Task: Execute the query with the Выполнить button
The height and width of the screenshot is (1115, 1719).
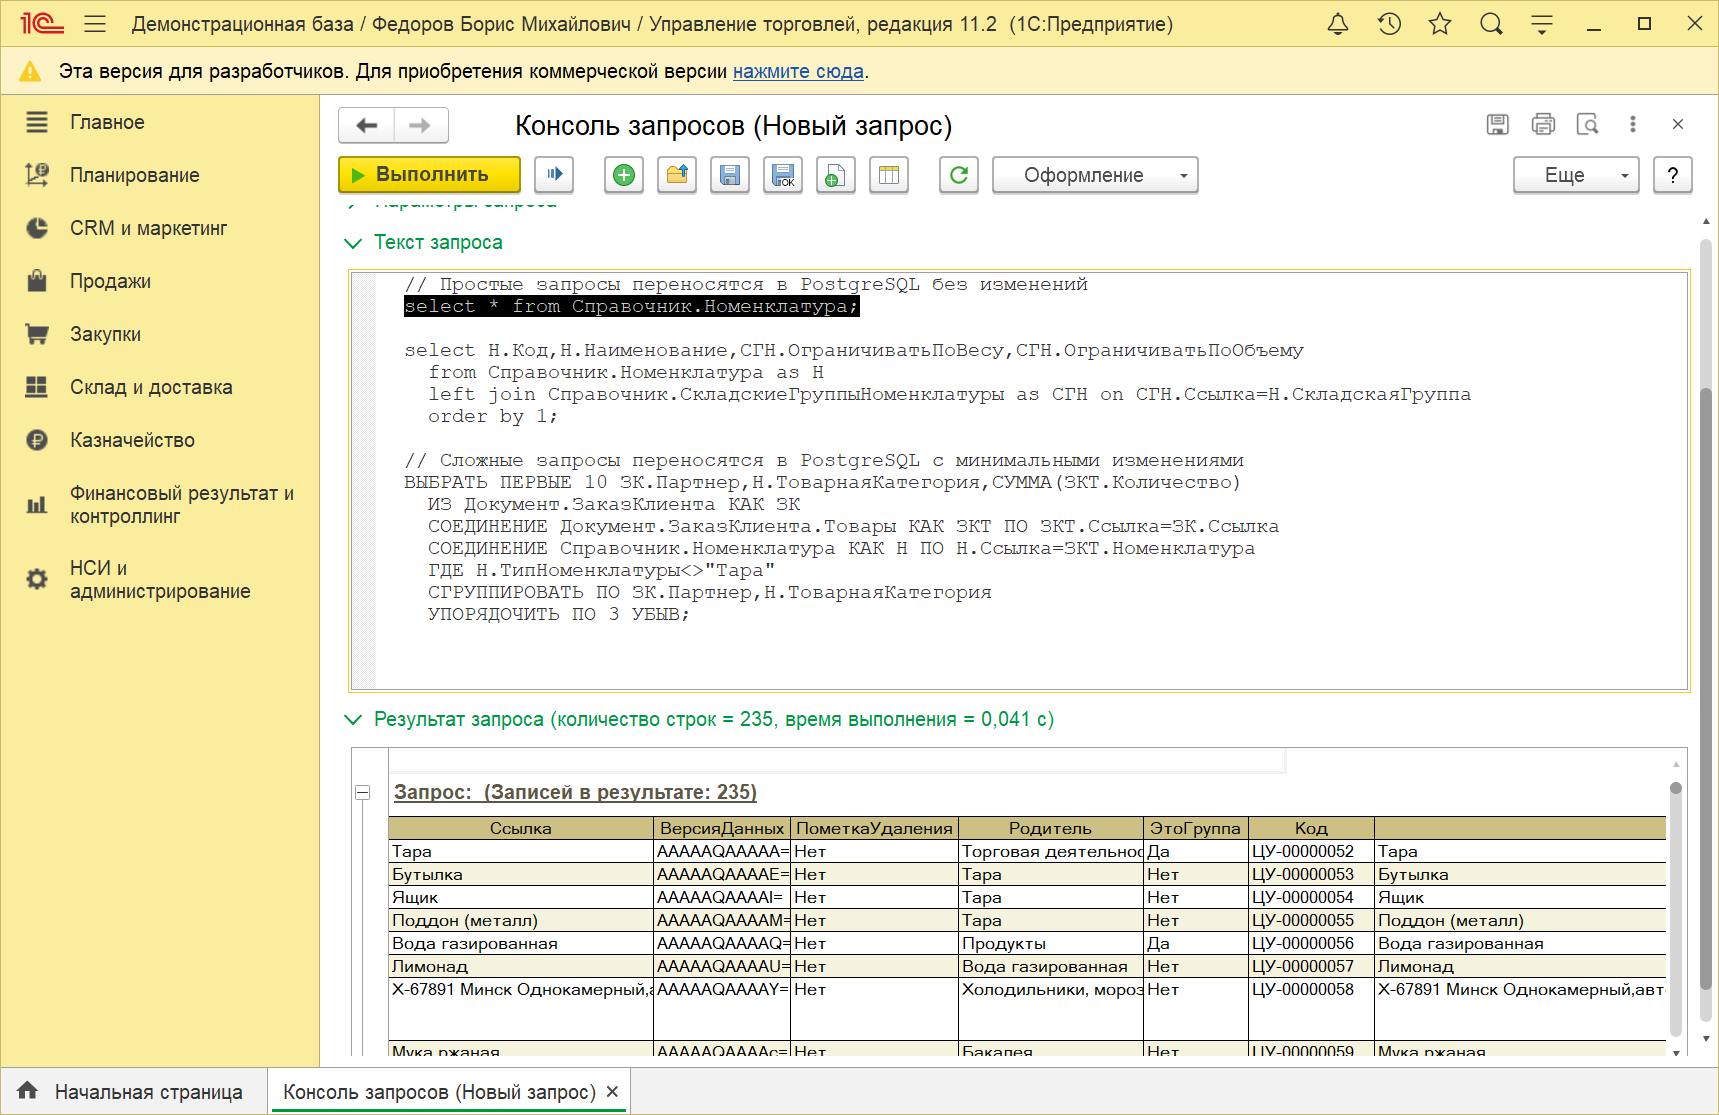Action: click(x=428, y=174)
